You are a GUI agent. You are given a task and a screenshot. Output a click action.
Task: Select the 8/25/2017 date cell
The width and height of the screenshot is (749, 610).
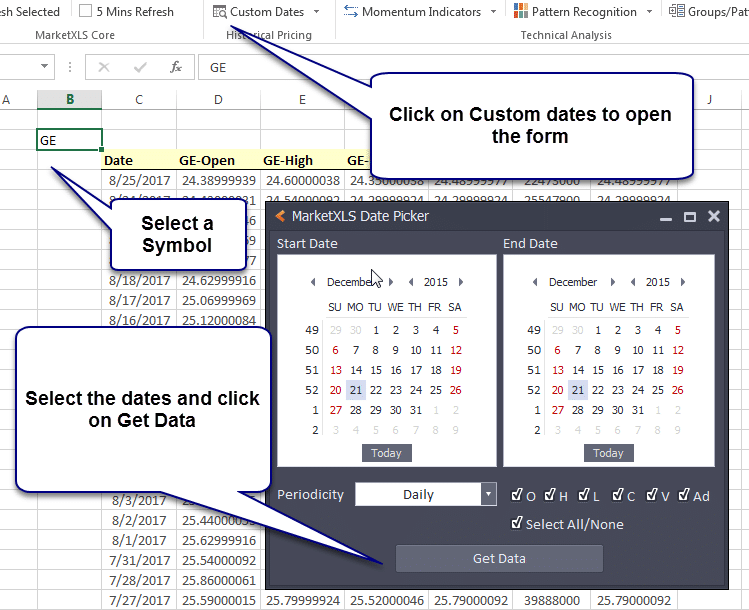coord(139,180)
